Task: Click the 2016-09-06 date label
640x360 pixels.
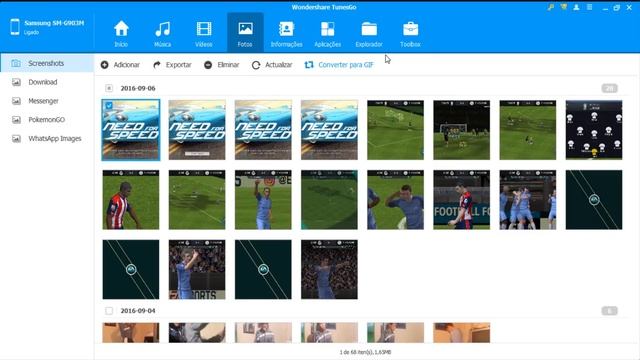Action: [x=138, y=88]
